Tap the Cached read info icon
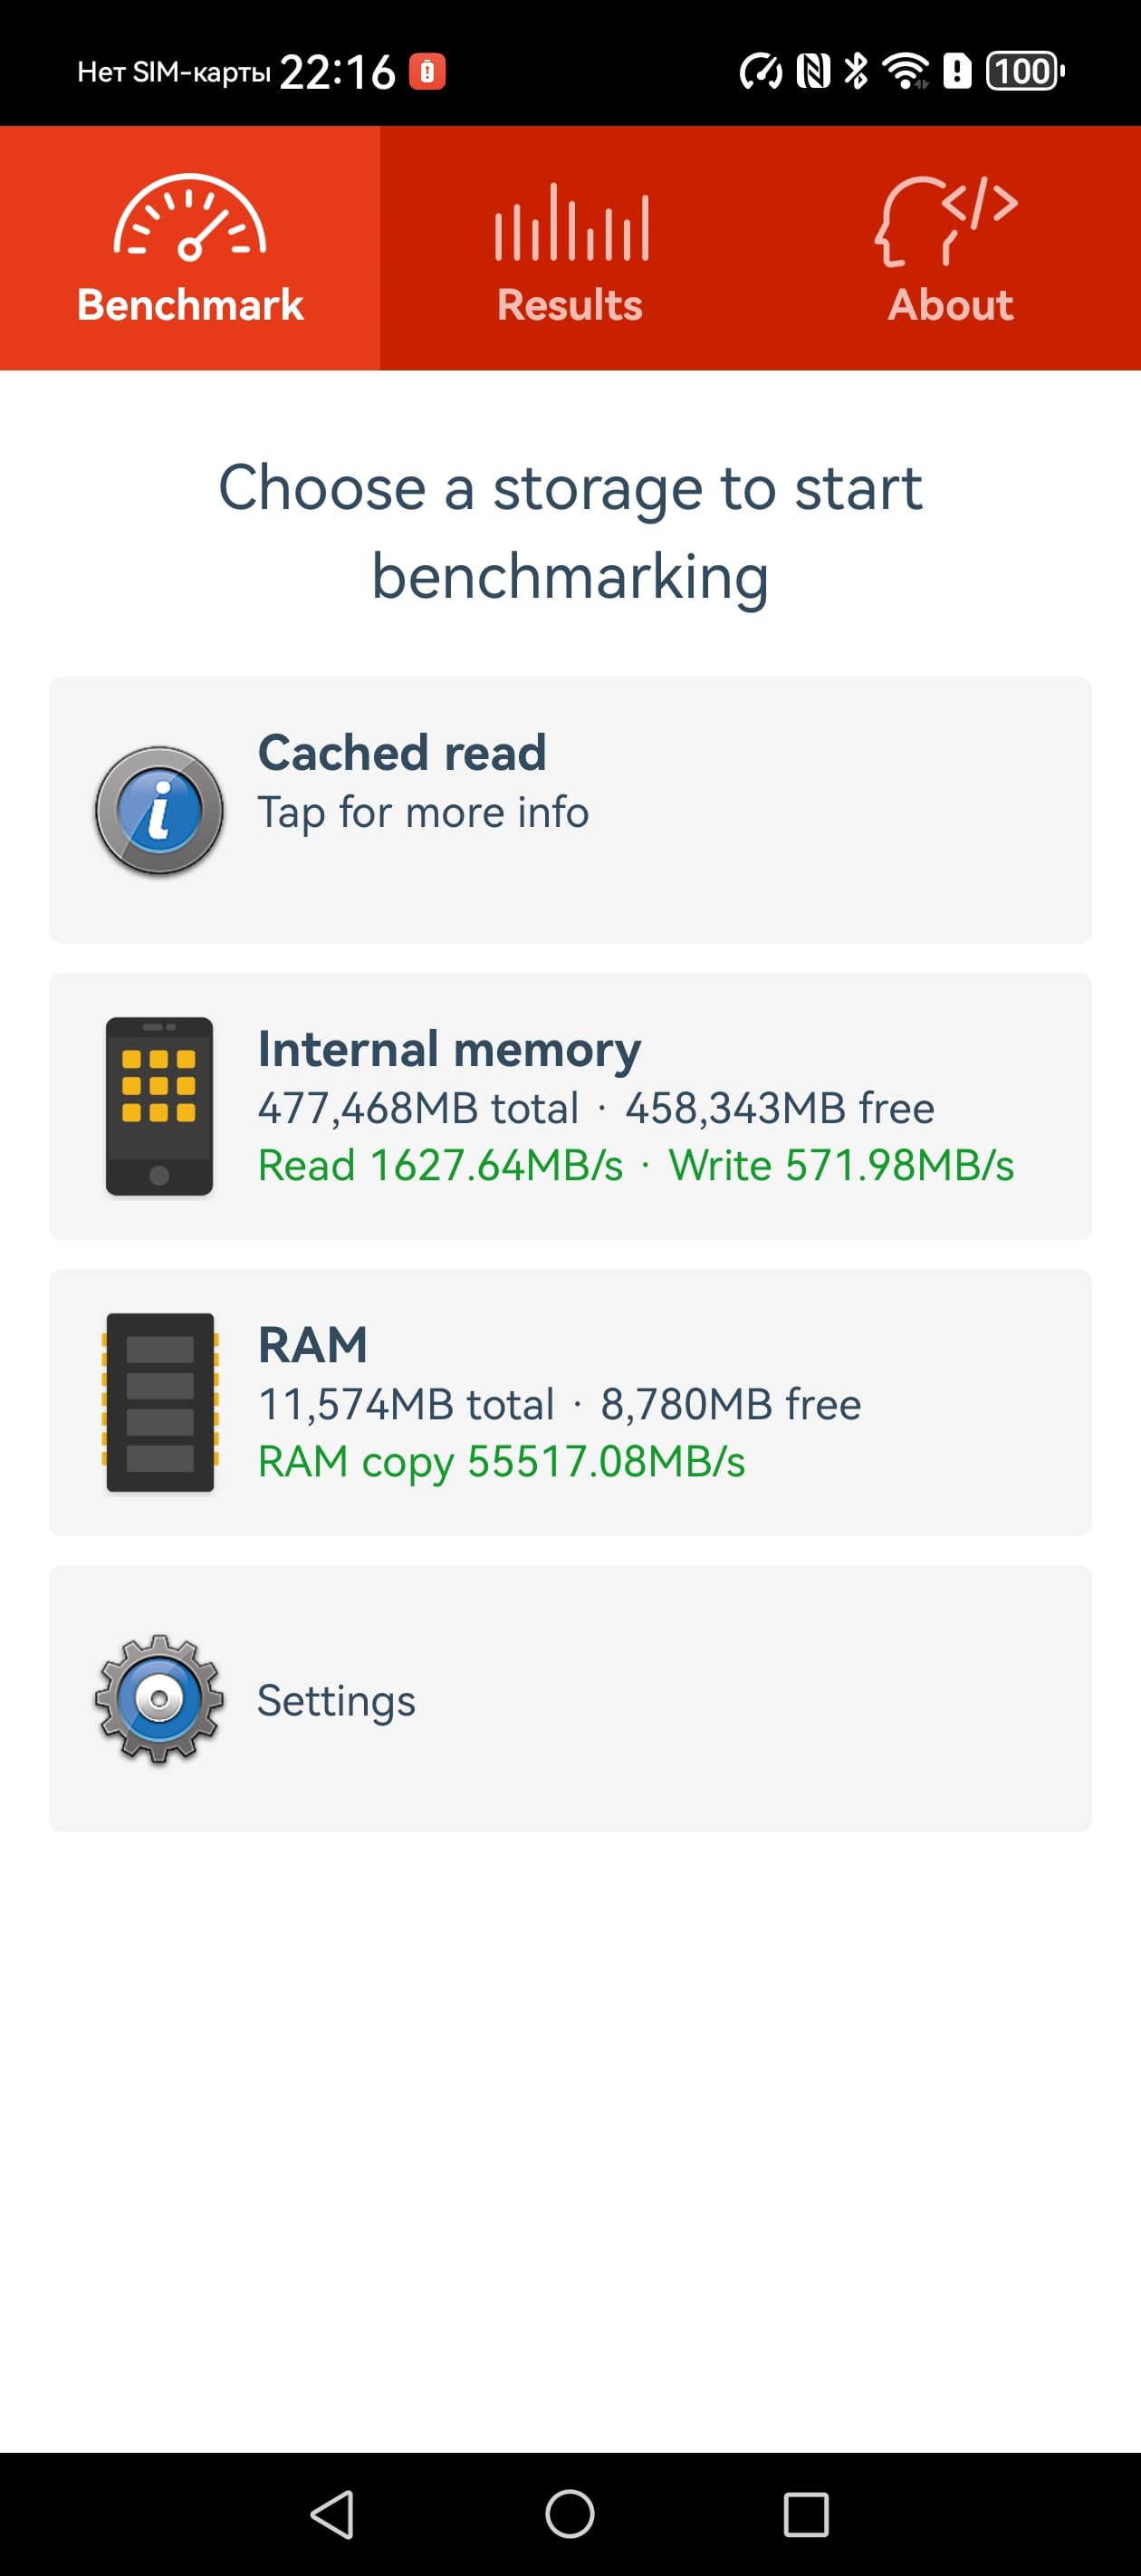Viewport: 1141px width, 2576px height. [x=159, y=811]
